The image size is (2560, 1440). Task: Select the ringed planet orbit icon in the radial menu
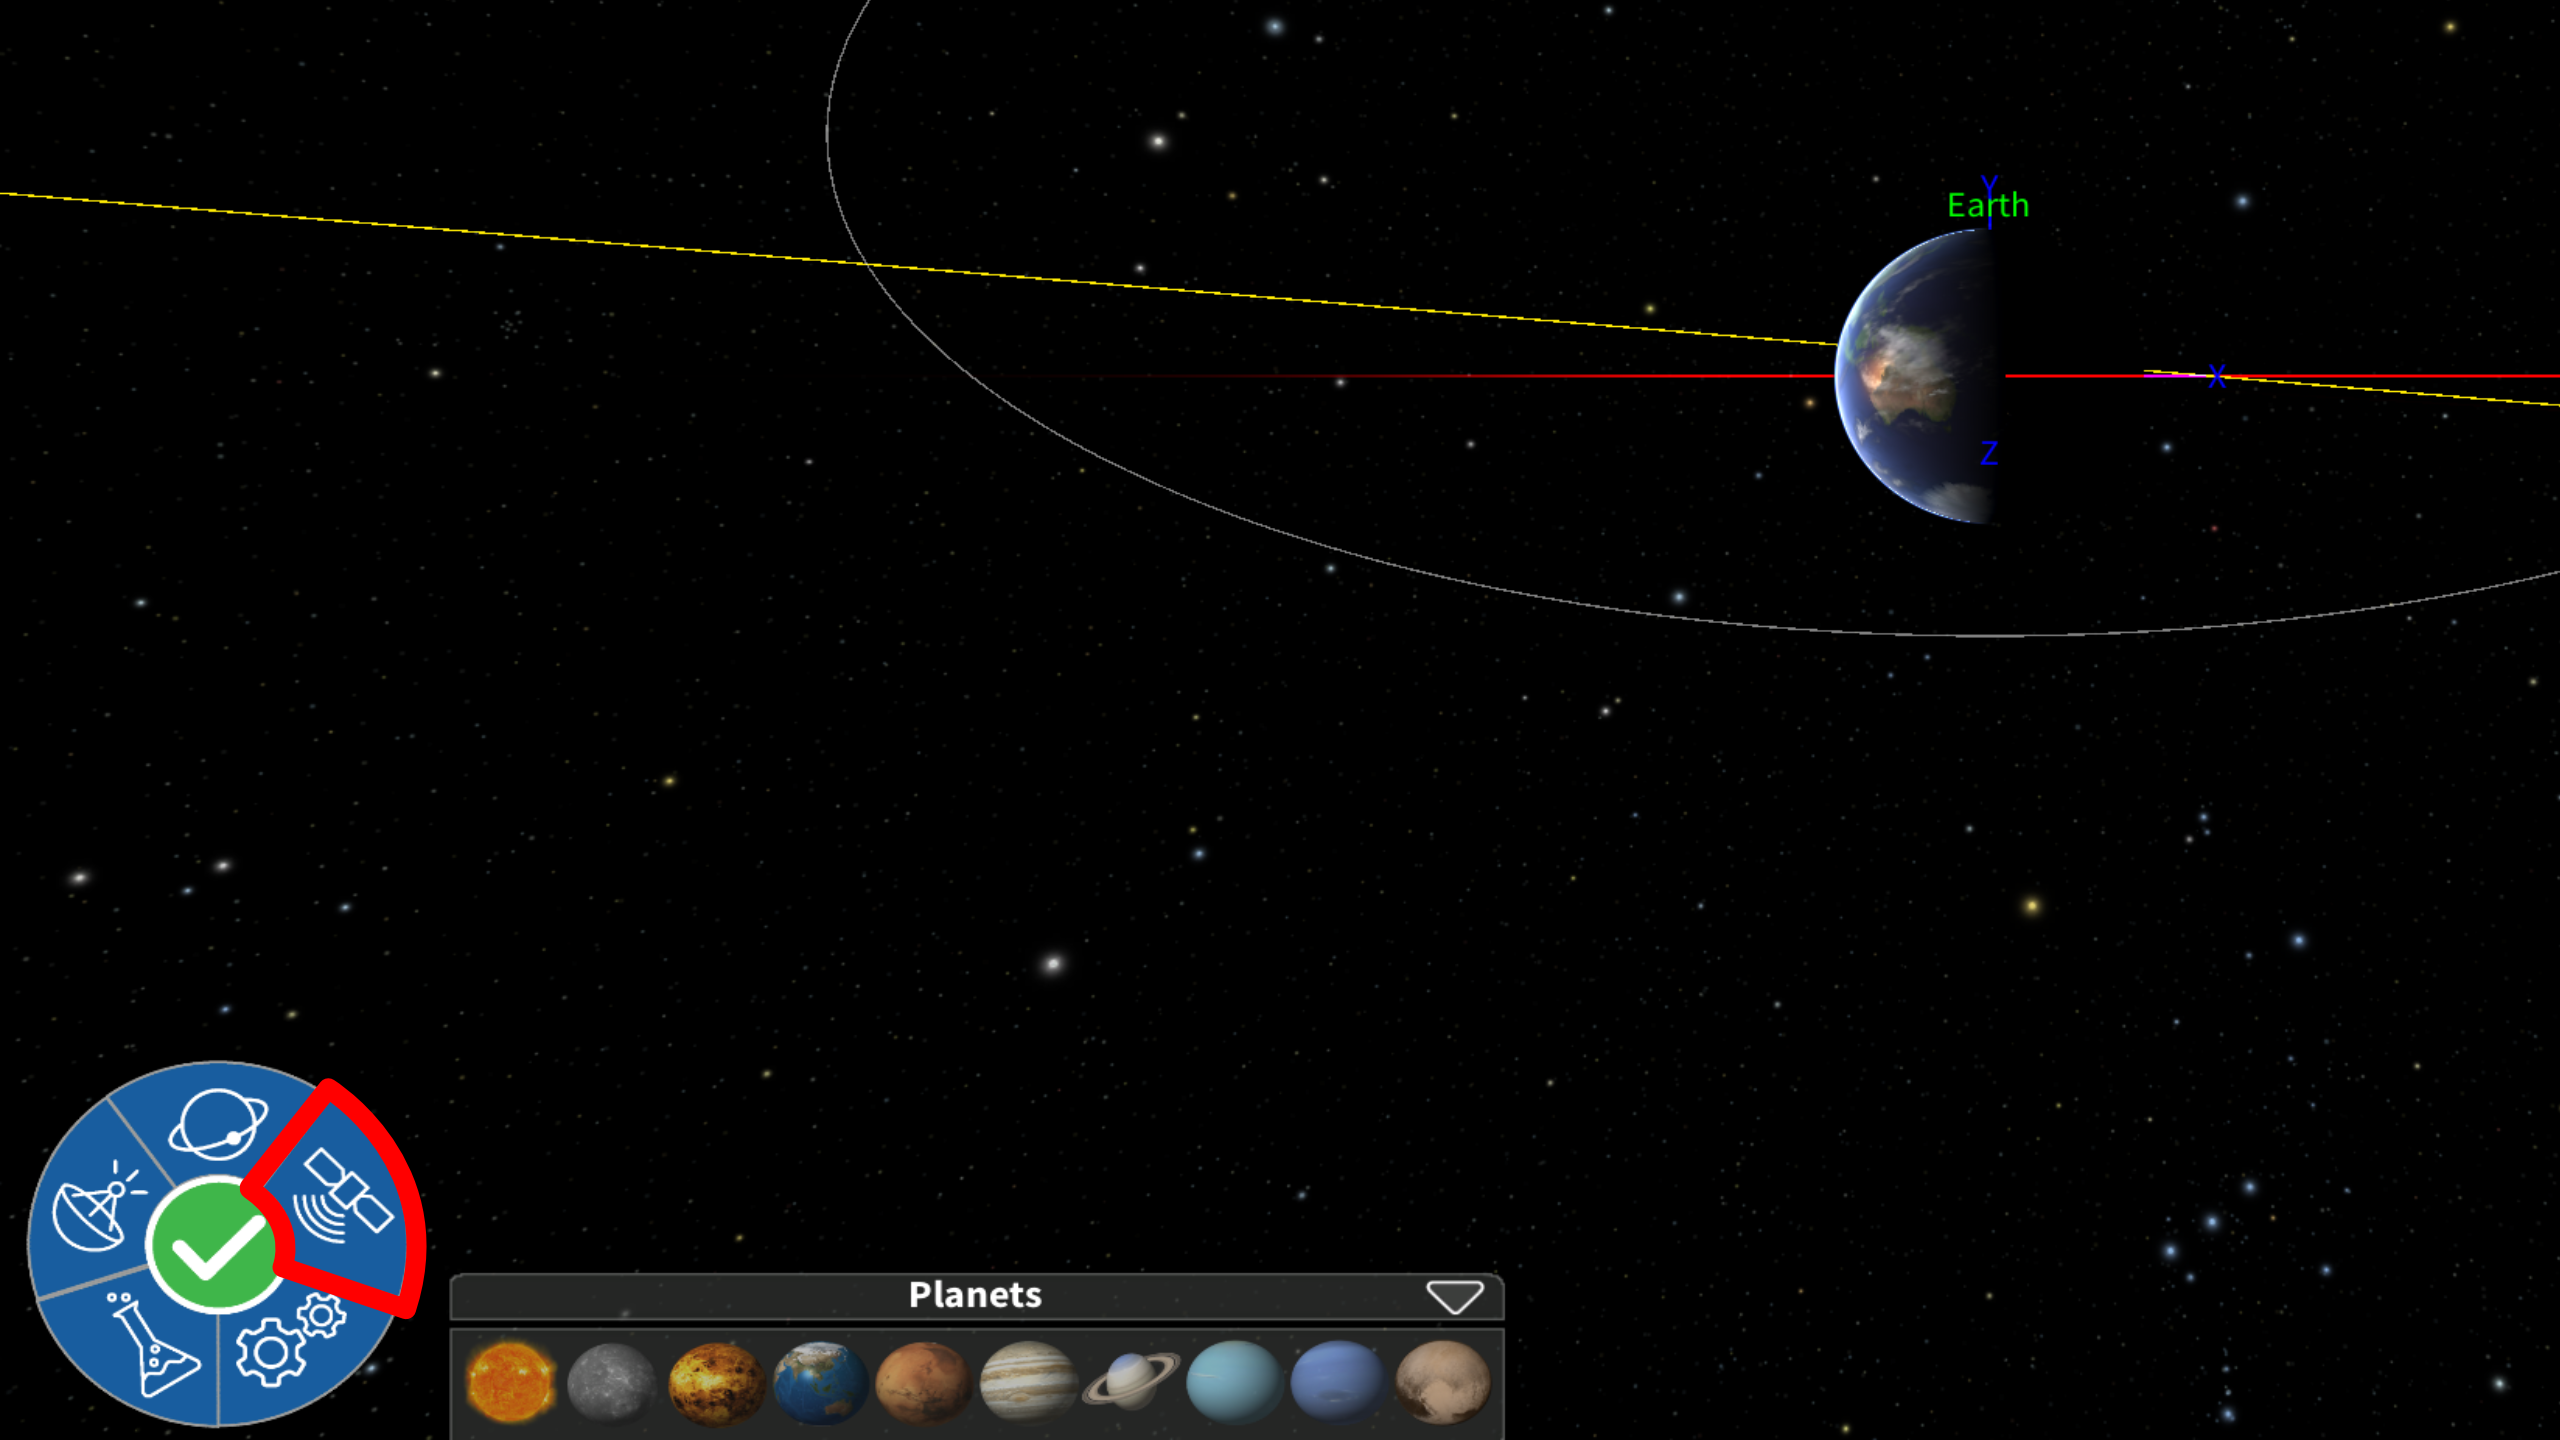pyautogui.click(x=218, y=1124)
